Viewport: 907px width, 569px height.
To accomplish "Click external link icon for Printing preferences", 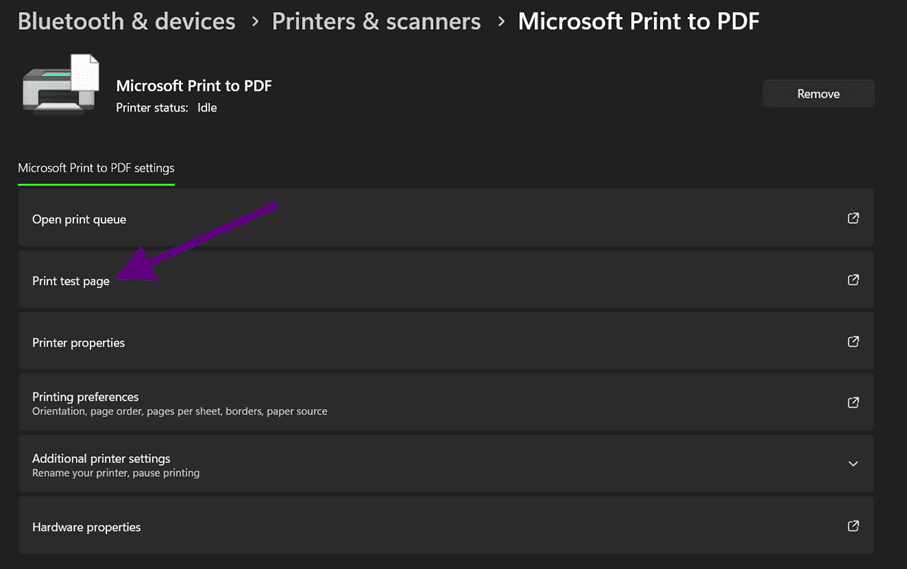I will [853, 402].
